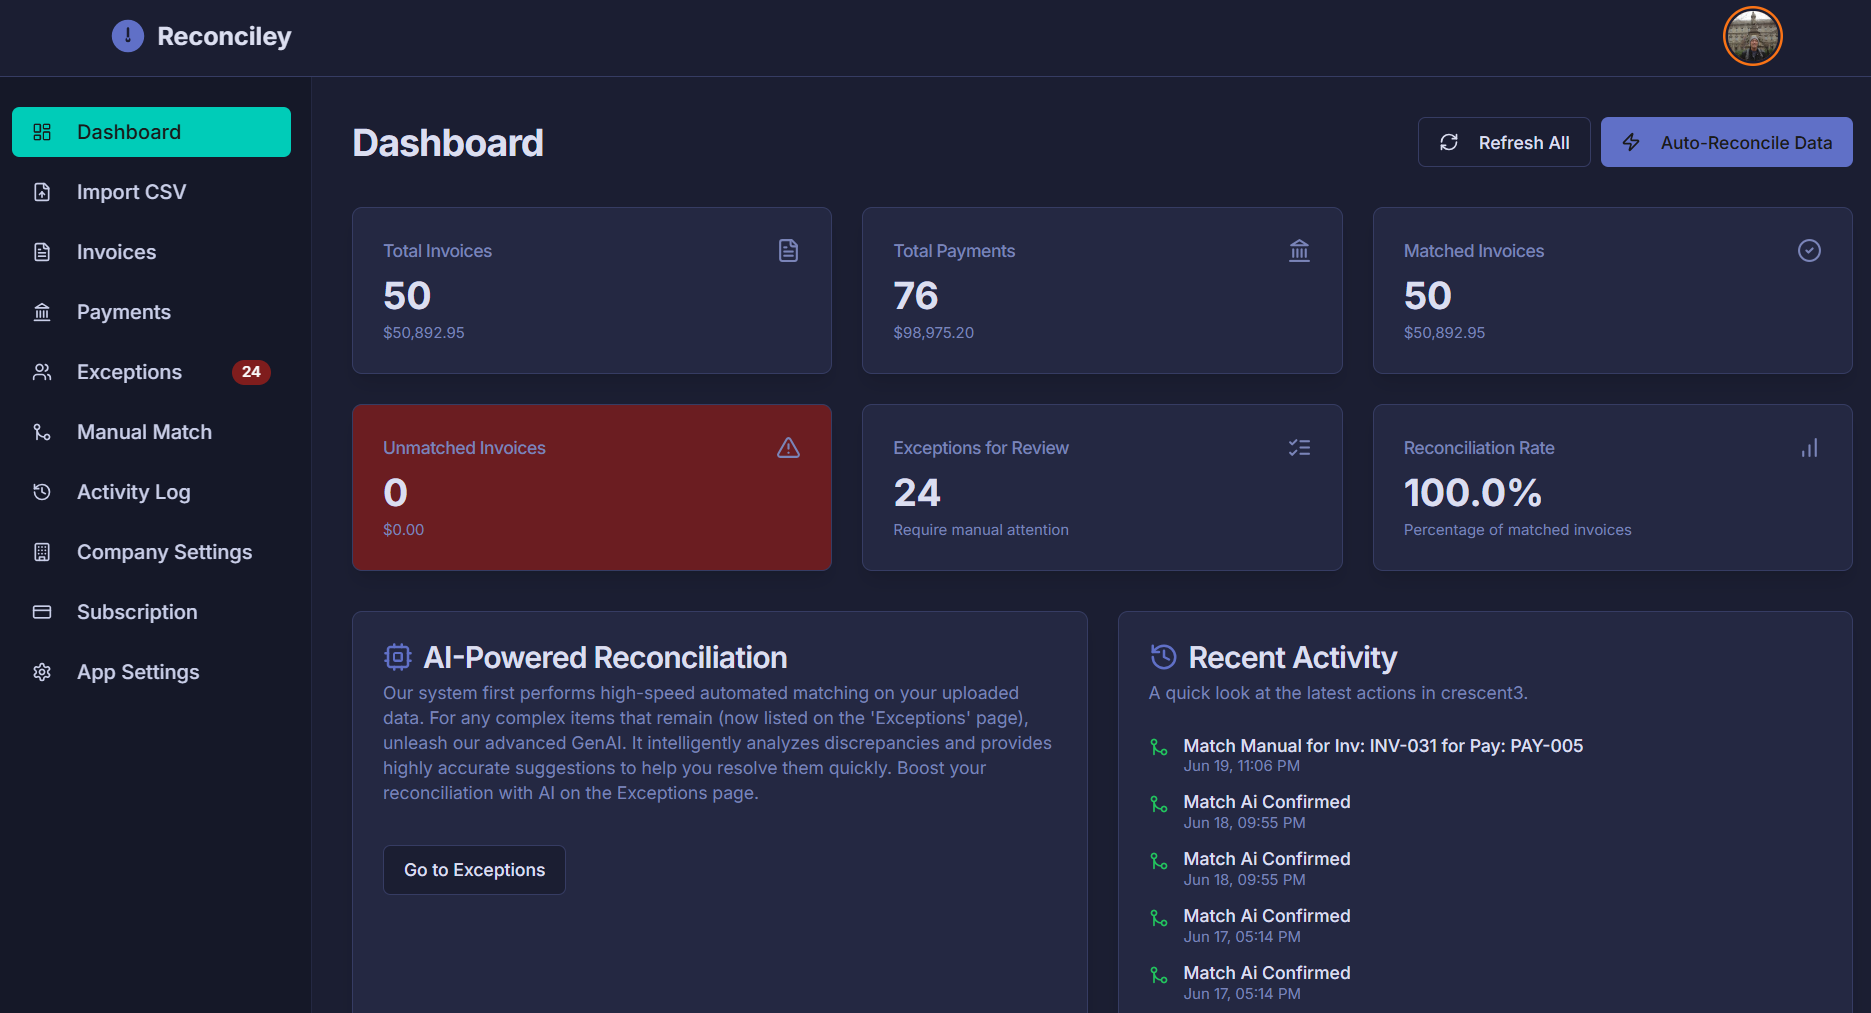Open the user profile avatar
Image resolution: width=1871 pixels, height=1013 pixels.
pyautogui.click(x=1752, y=36)
